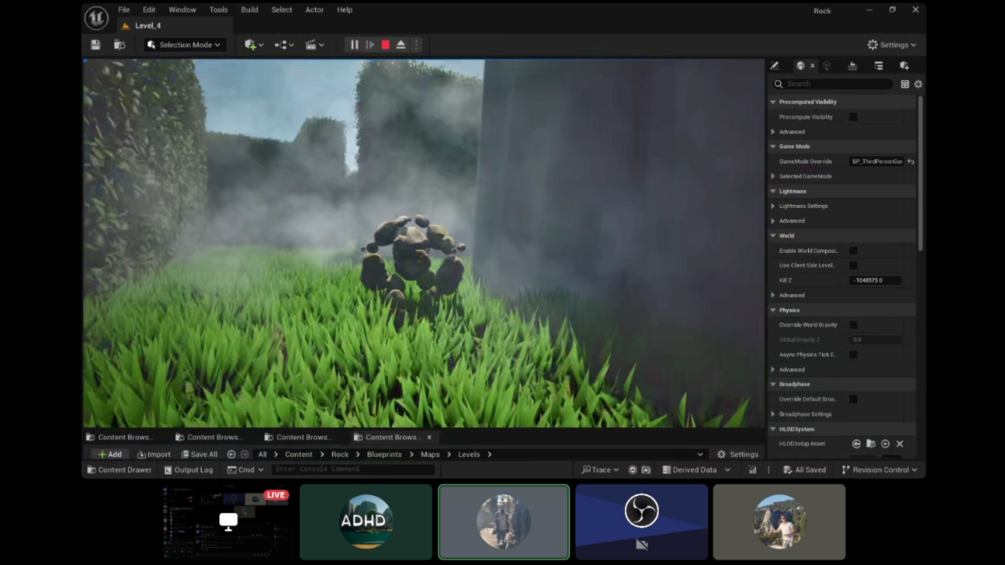Collapse the Precomputed Visibility section
Viewport: 1005px width, 565px height.
tap(773, 102)
